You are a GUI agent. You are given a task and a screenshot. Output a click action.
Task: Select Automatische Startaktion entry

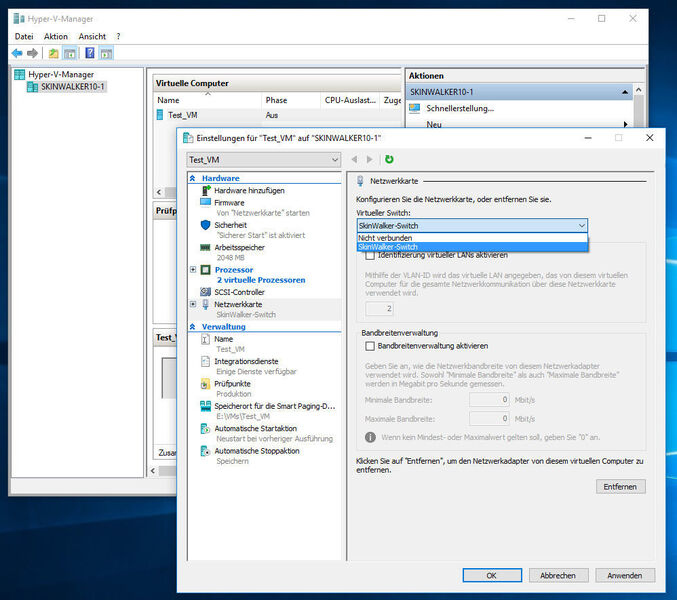(x=256, y=429)
